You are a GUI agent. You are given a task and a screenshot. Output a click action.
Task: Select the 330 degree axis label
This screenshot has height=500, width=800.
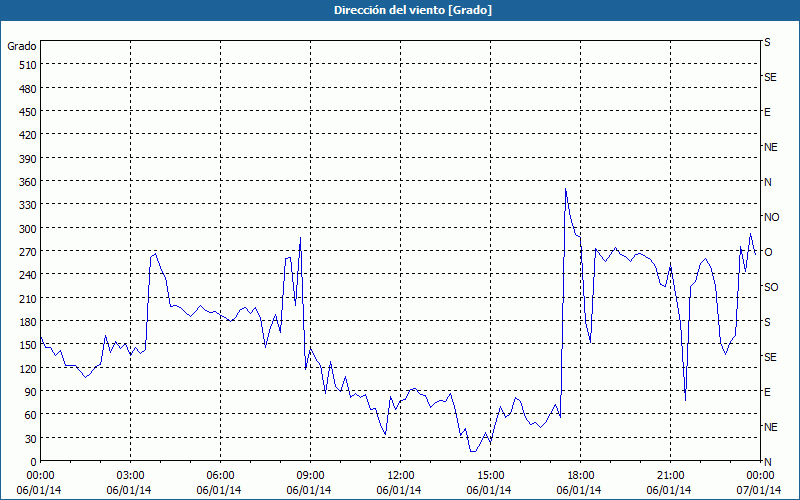tap(28, 205)
